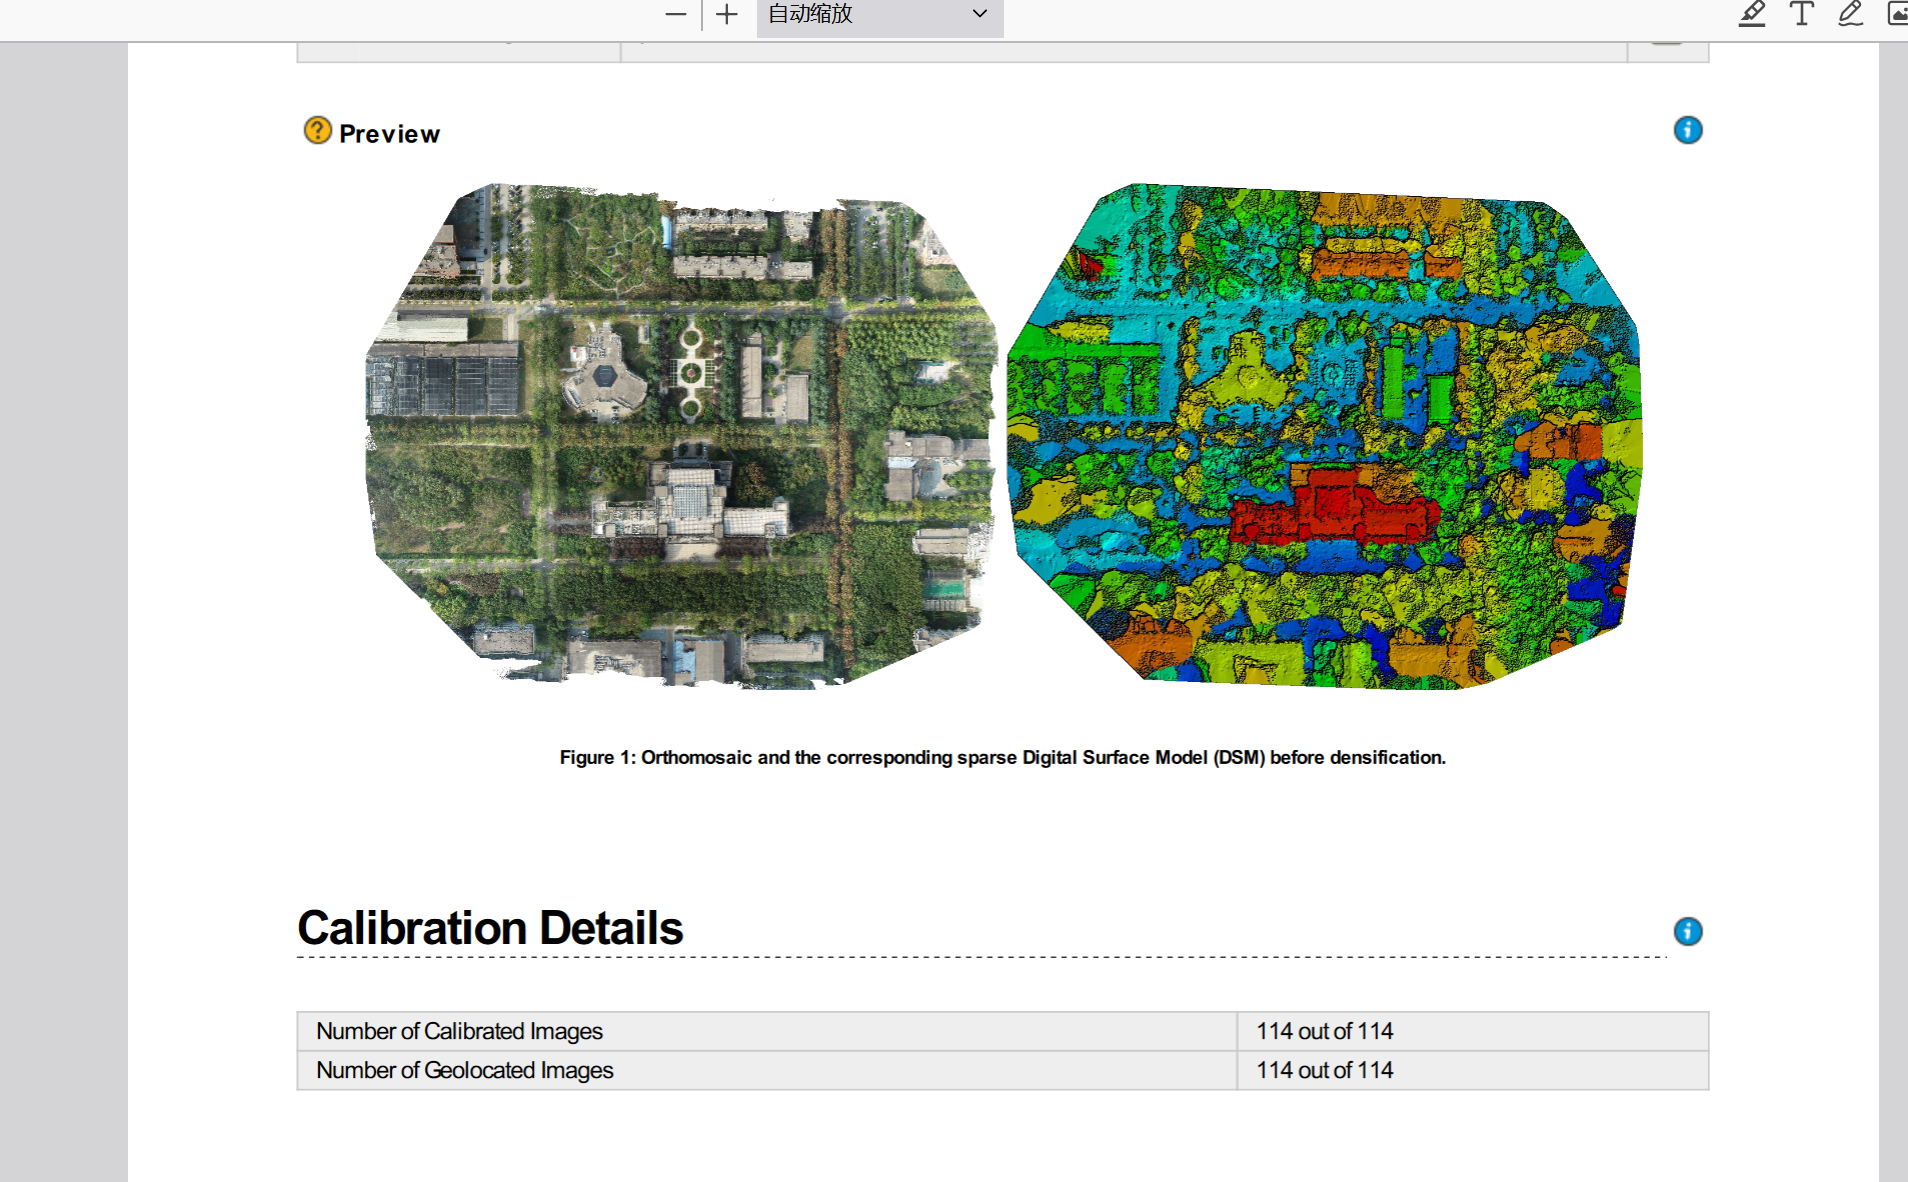Click the Number of Geolocated Images cell

click(x=465, y=1070)
